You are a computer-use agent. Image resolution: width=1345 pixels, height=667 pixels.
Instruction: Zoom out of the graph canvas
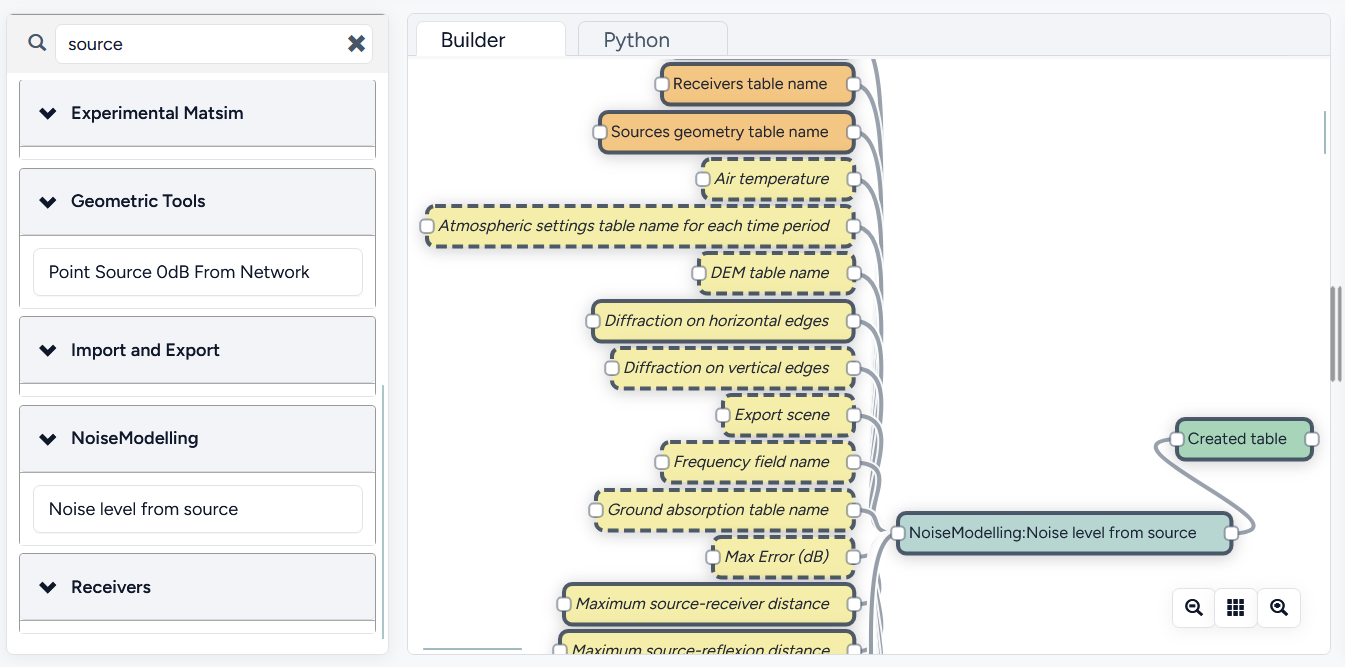(1193, 607)
